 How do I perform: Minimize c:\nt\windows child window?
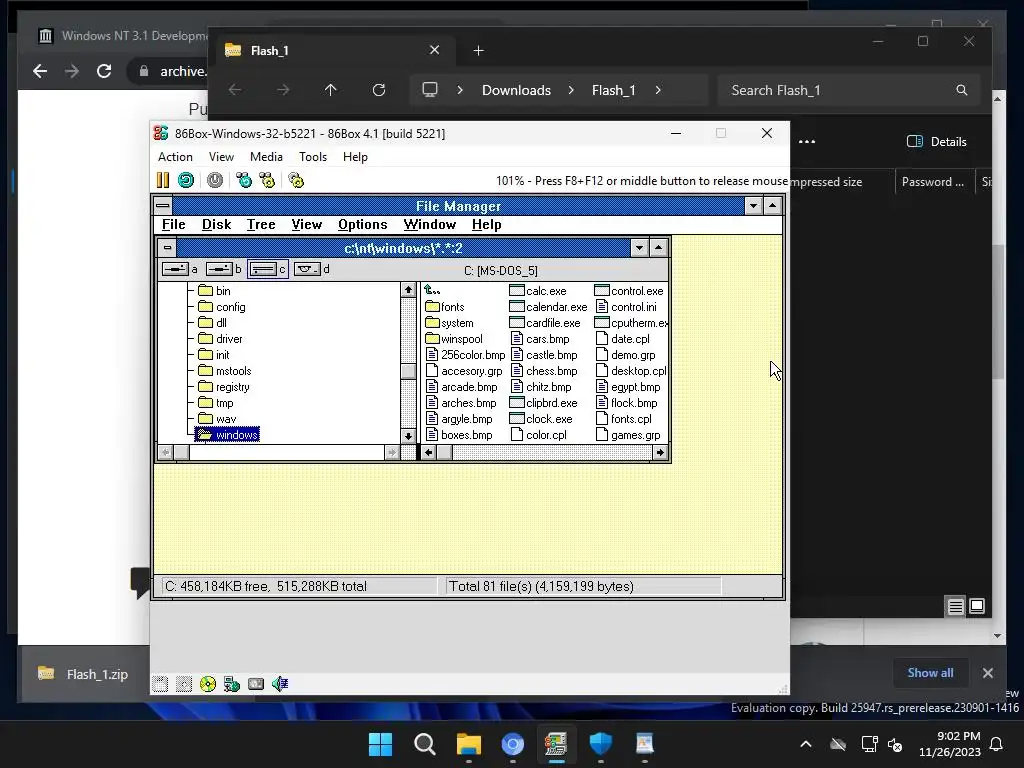point(639,248)
